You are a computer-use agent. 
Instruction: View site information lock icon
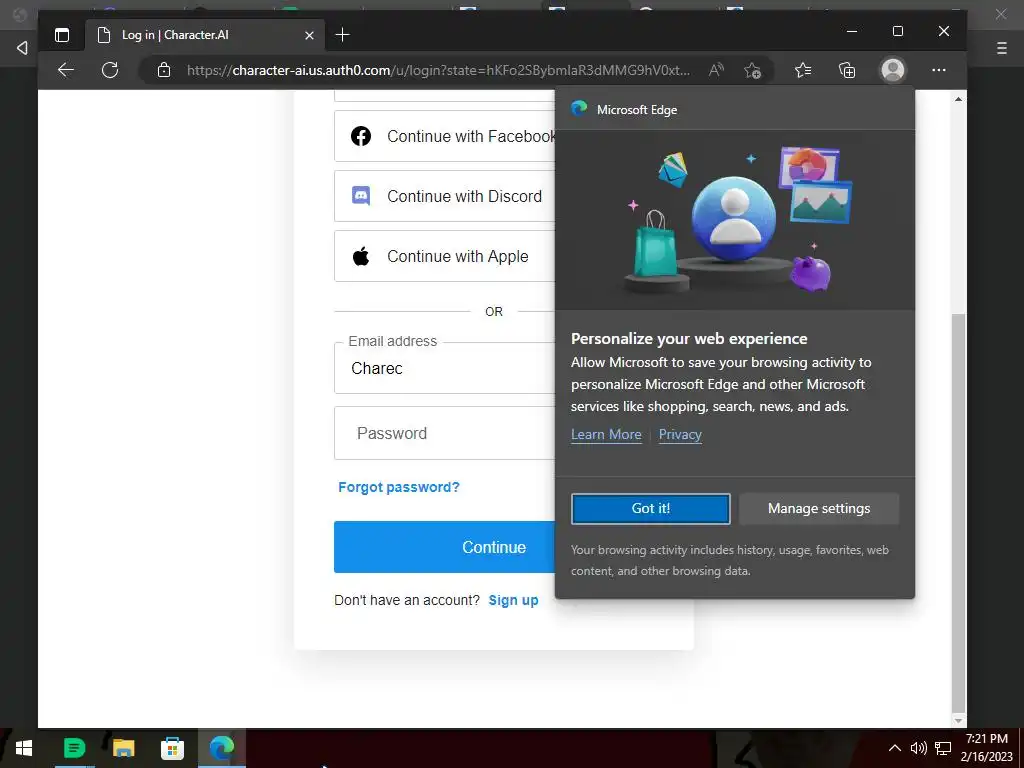[x=164, y=70]
